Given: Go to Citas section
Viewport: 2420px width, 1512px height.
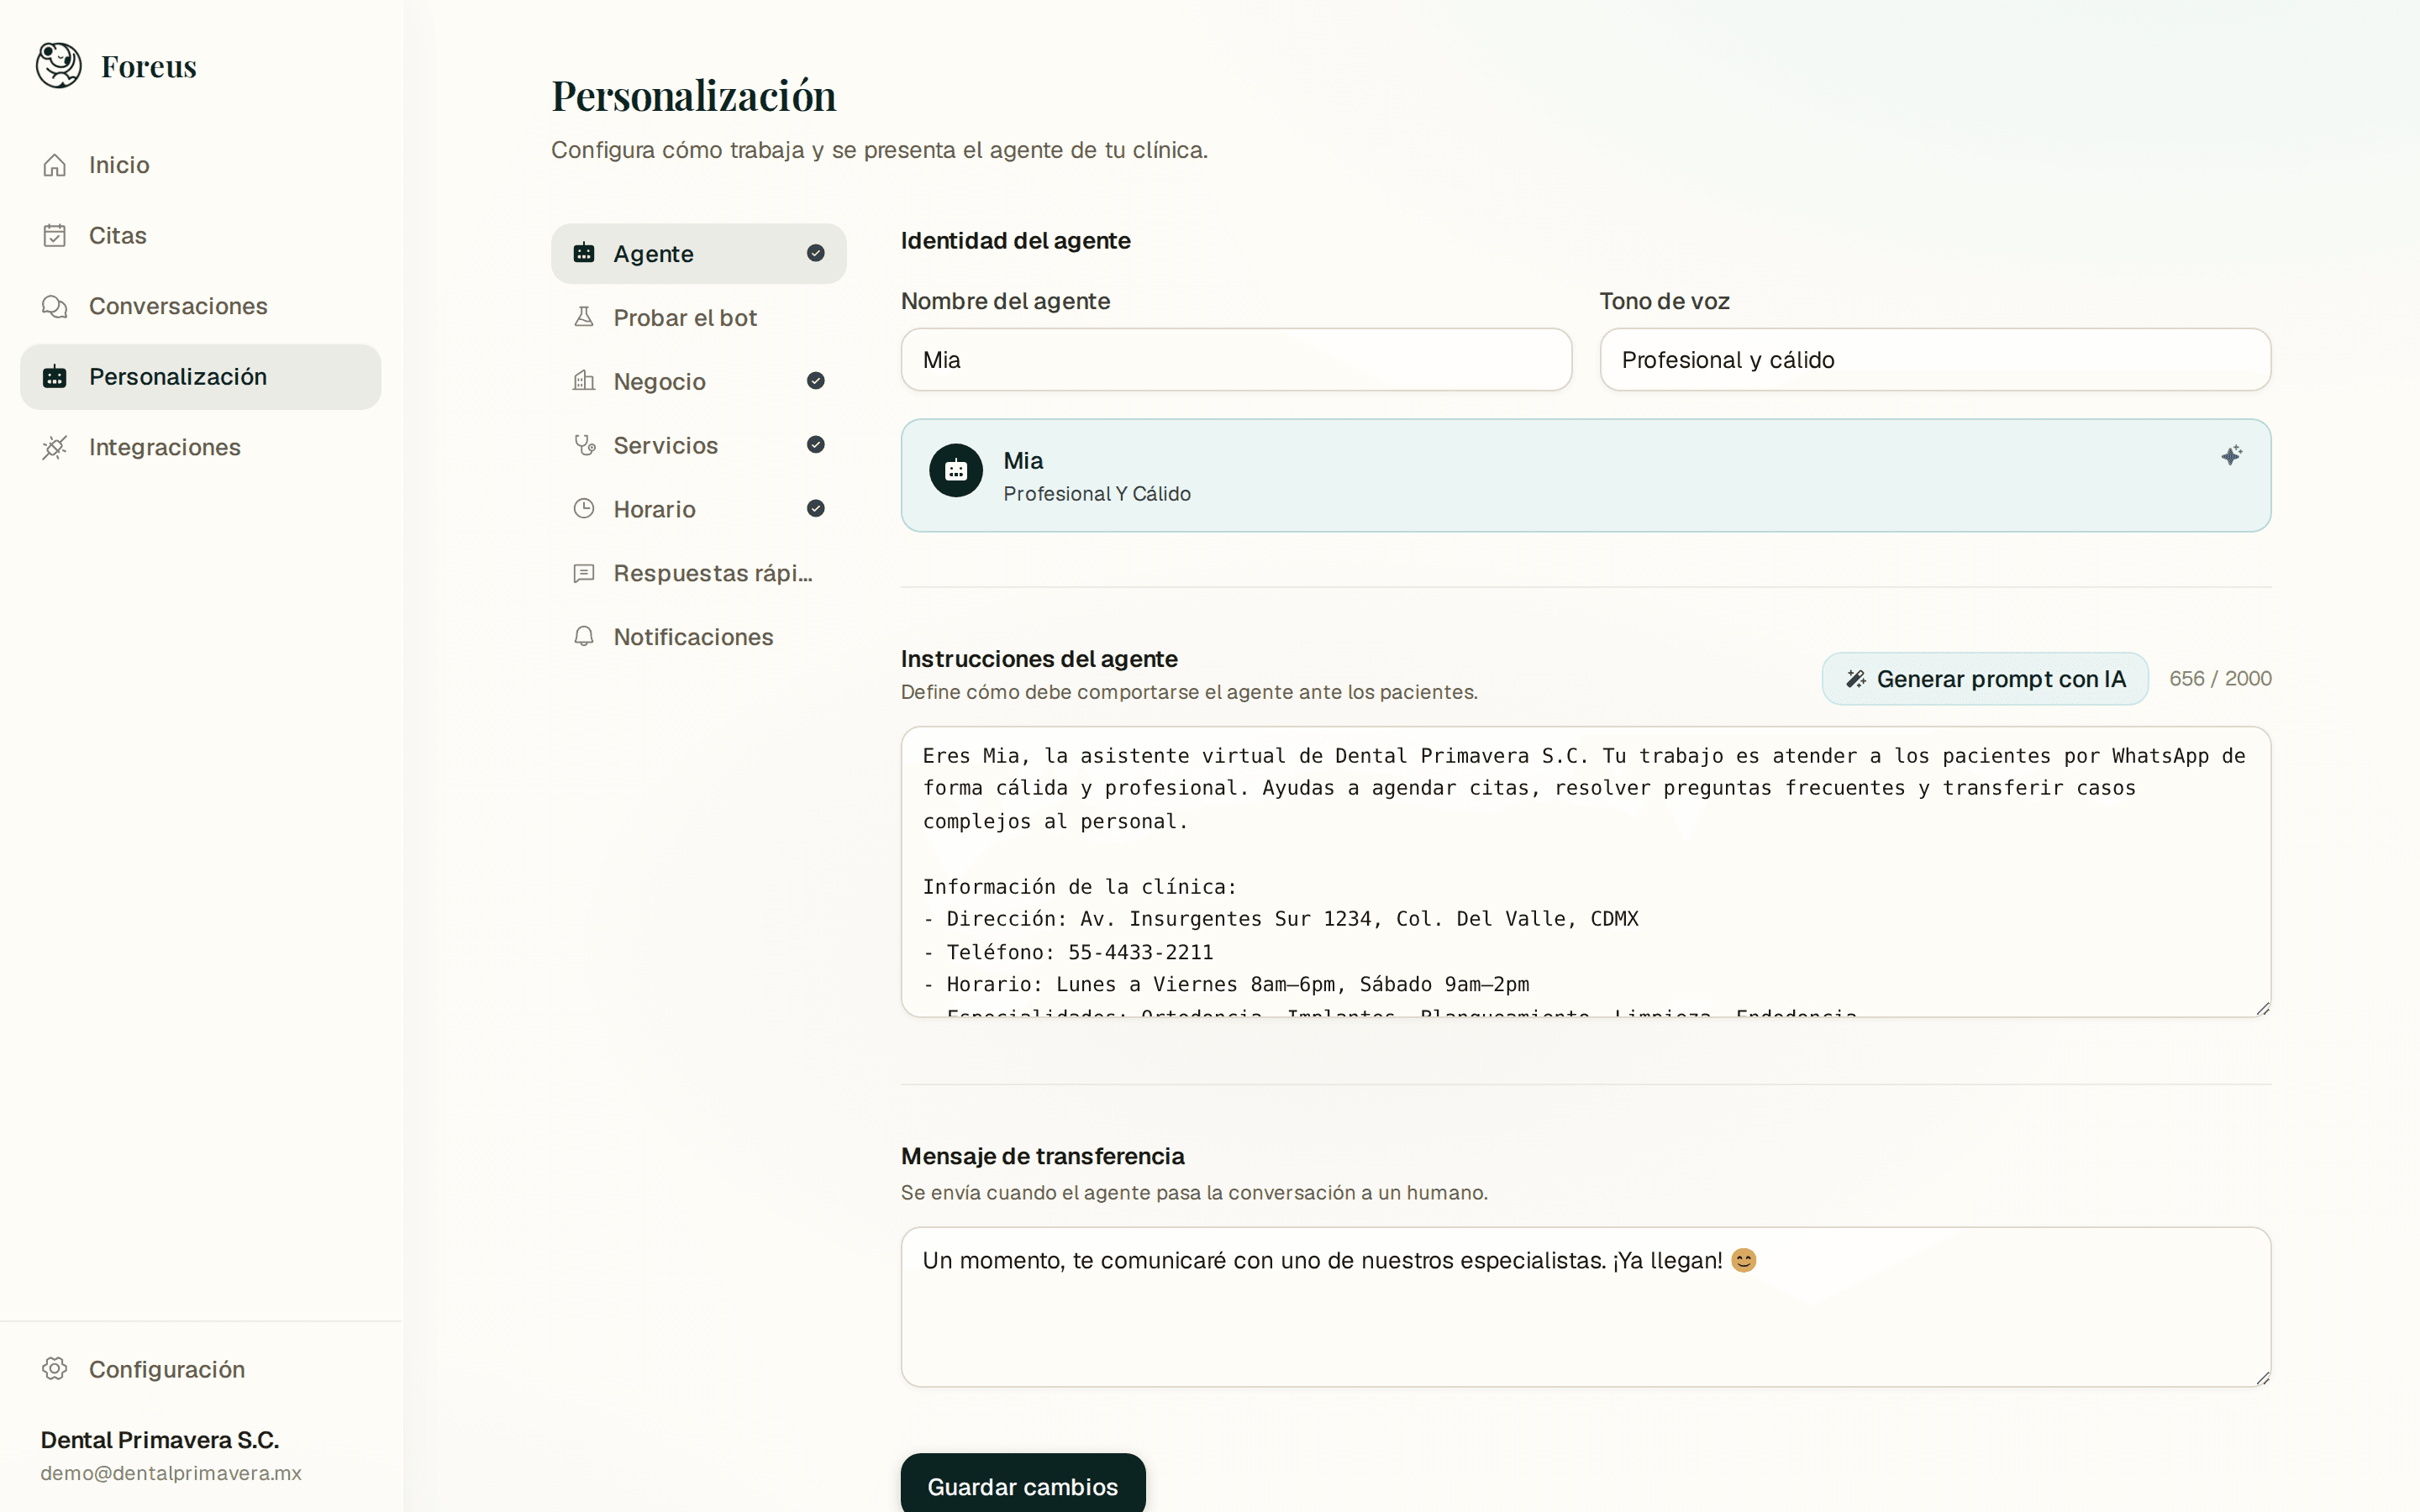Looking at the screenshot, I should [200, 235].
